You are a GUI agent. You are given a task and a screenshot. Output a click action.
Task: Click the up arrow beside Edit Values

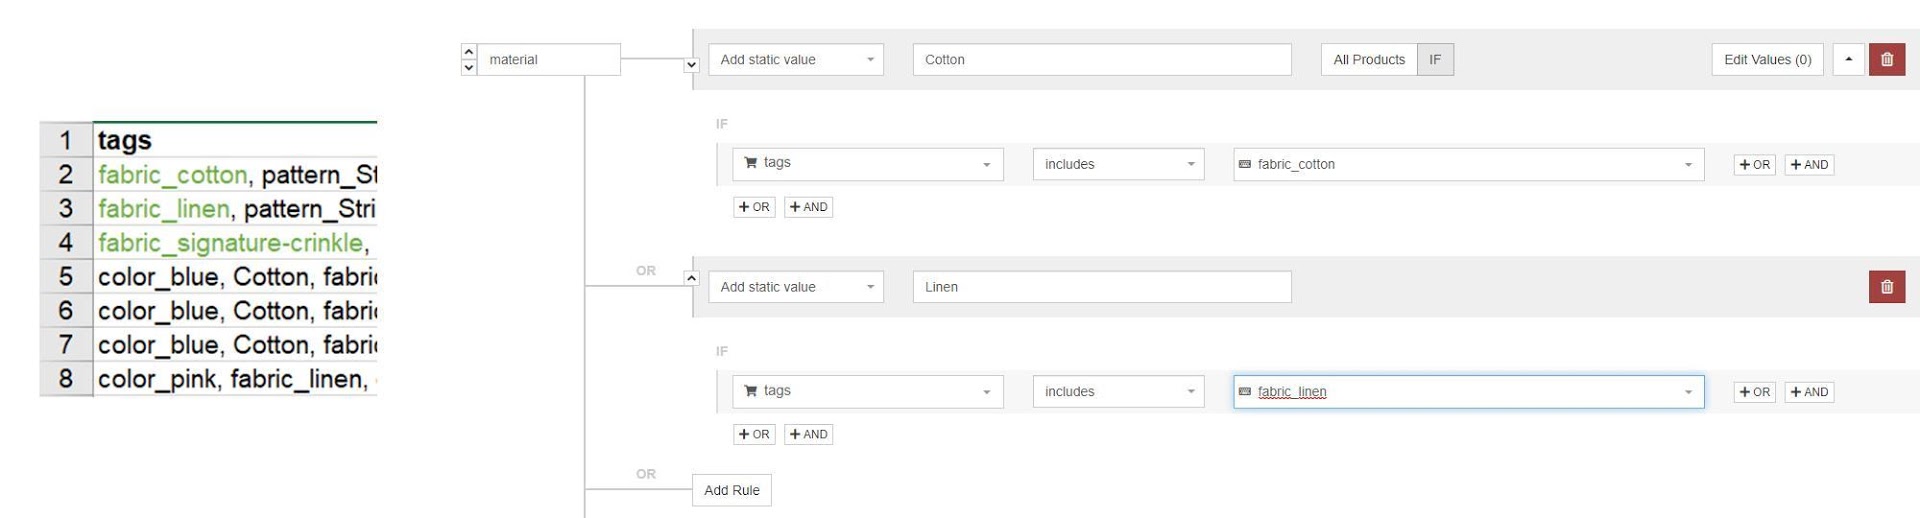coord(1848,60)
